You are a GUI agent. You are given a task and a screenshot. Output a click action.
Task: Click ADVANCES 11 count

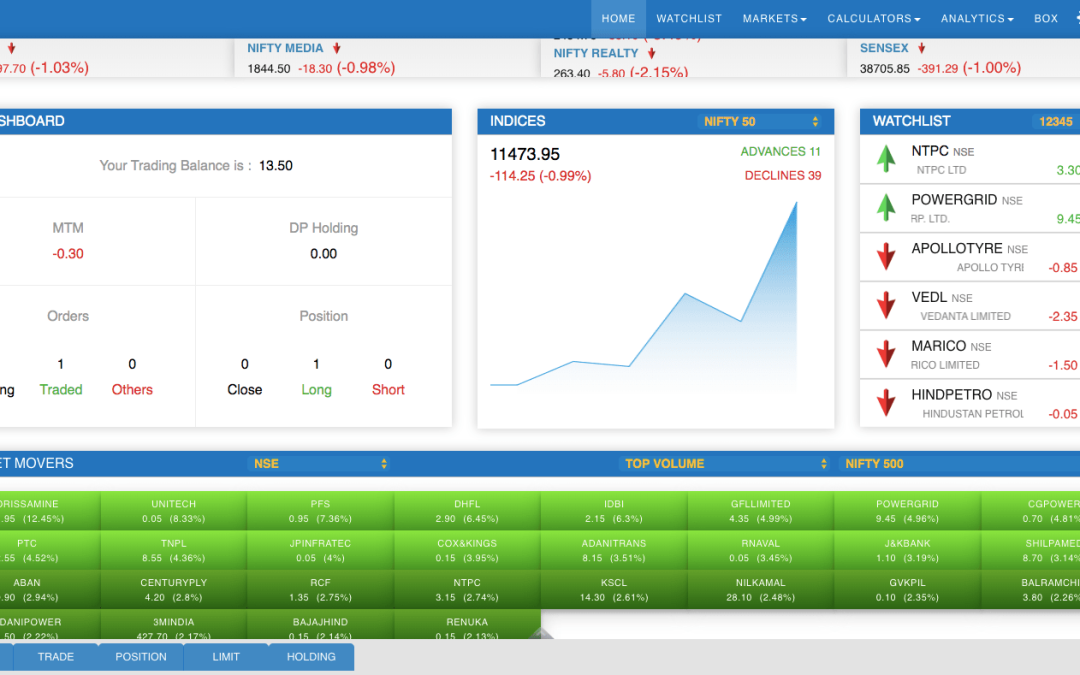point(780,152)
